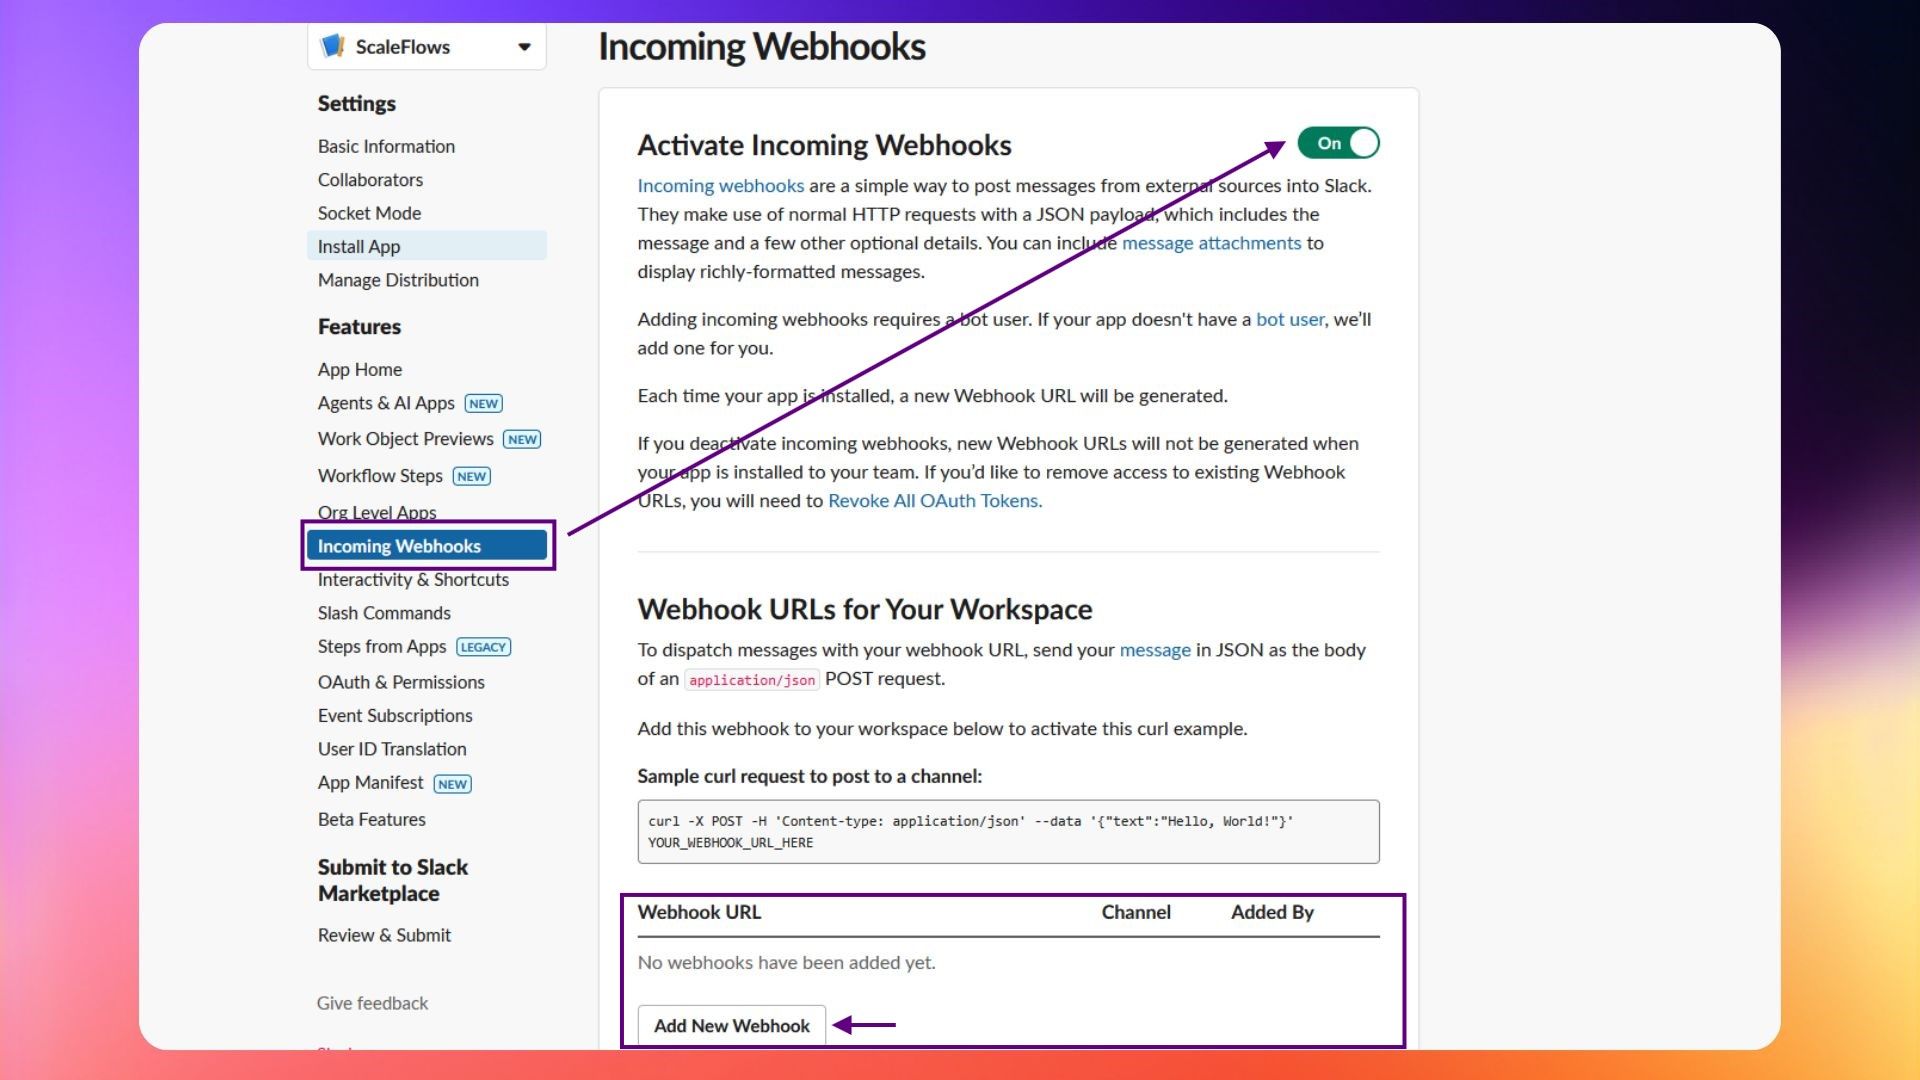Click the Add New Webhook button
This screenshot has width=1920, height=1080.
tap(732, 1026)
